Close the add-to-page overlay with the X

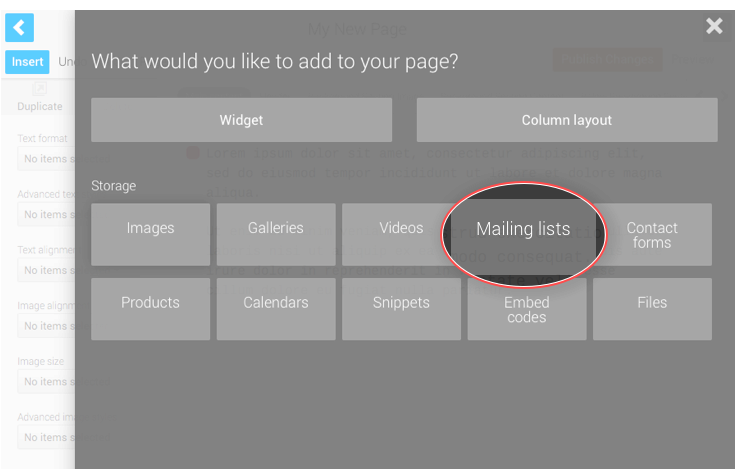[x=714, y=26]
